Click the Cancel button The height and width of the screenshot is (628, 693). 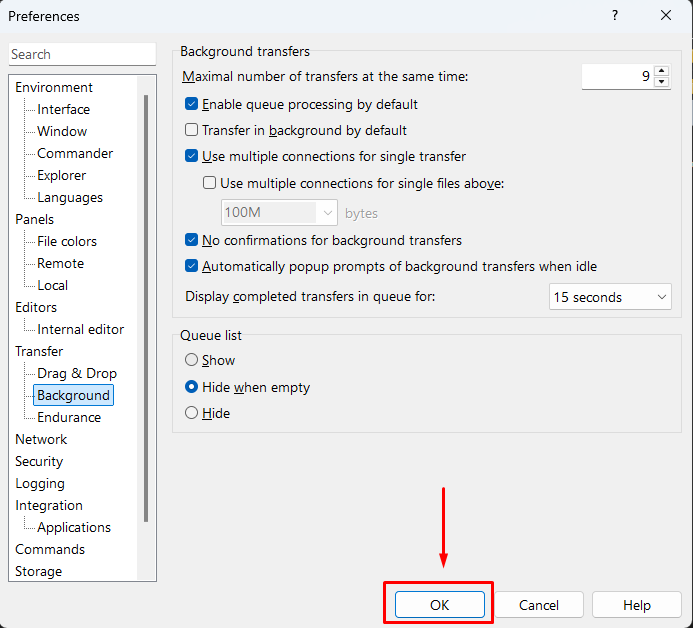(539, 605)
